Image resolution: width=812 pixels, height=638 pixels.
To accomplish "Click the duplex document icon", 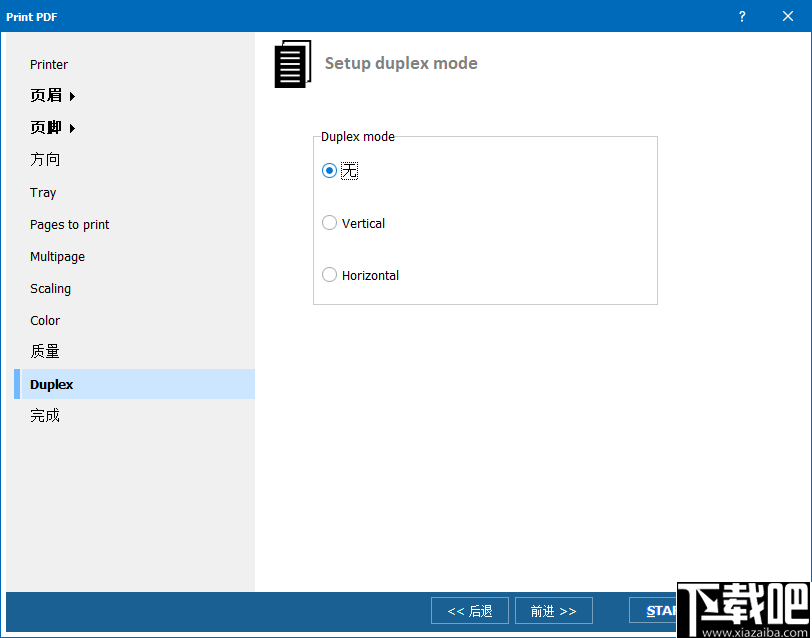I will (293, 63).
